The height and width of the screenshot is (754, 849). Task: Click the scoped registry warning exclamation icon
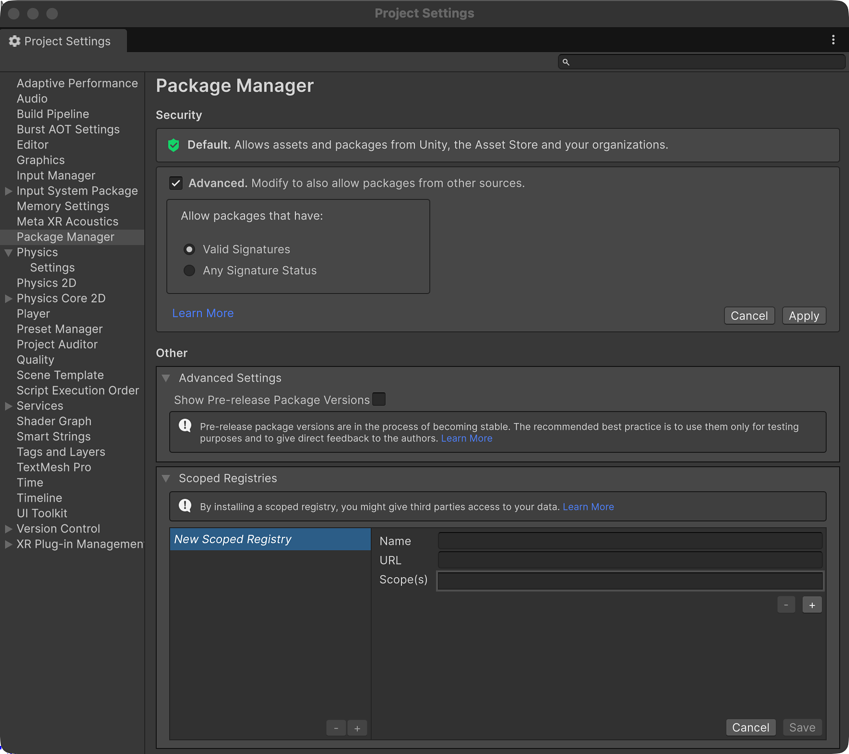point(185,506)
